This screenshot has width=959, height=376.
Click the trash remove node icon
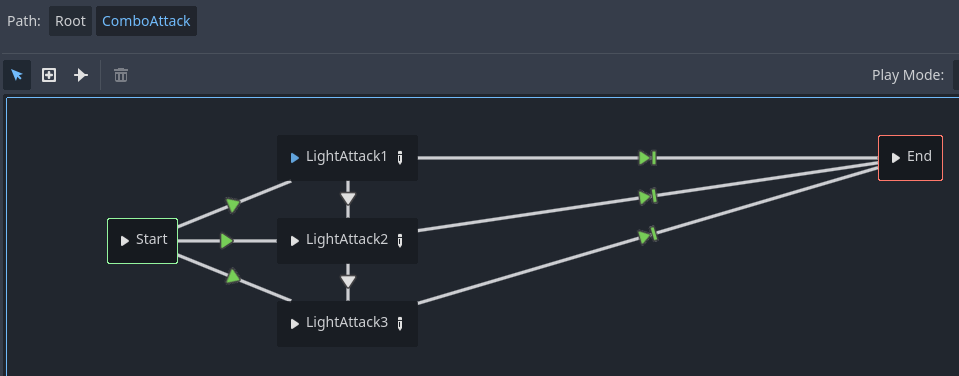121,75
